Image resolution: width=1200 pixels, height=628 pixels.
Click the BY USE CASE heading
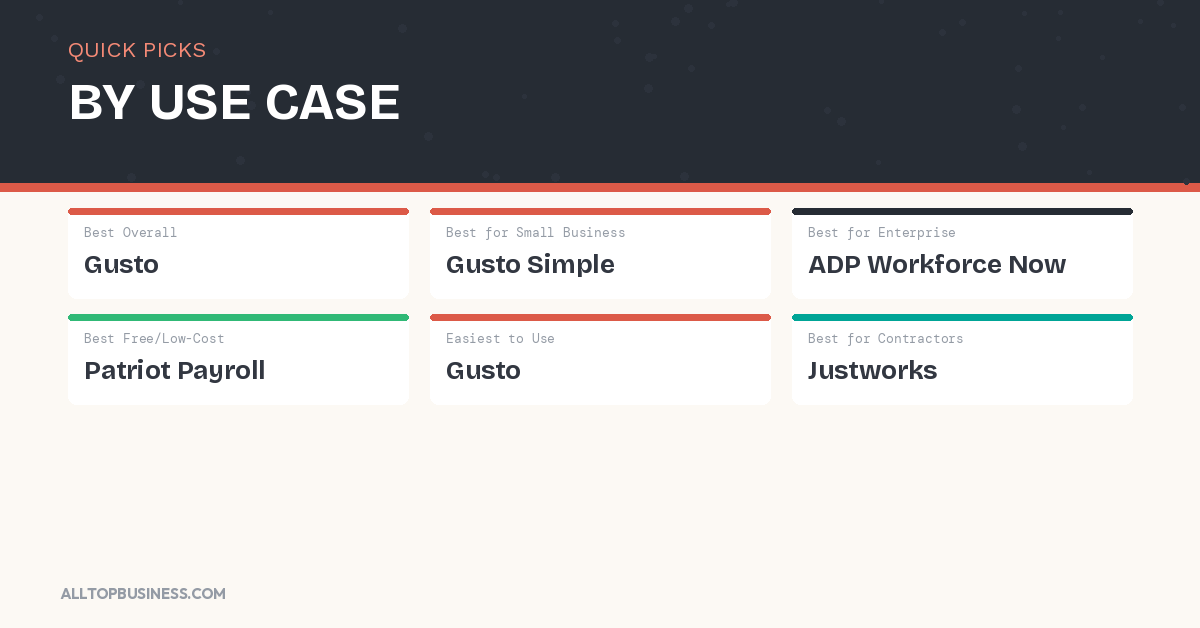tap(234, 102)
